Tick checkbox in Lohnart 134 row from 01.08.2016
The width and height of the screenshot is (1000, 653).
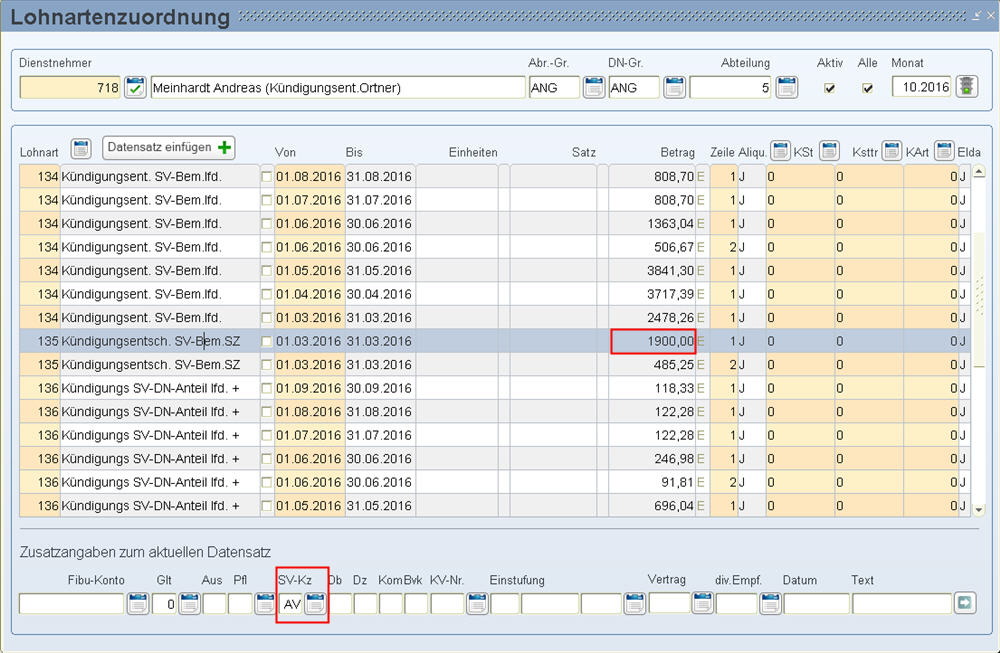tap(267, 177)
